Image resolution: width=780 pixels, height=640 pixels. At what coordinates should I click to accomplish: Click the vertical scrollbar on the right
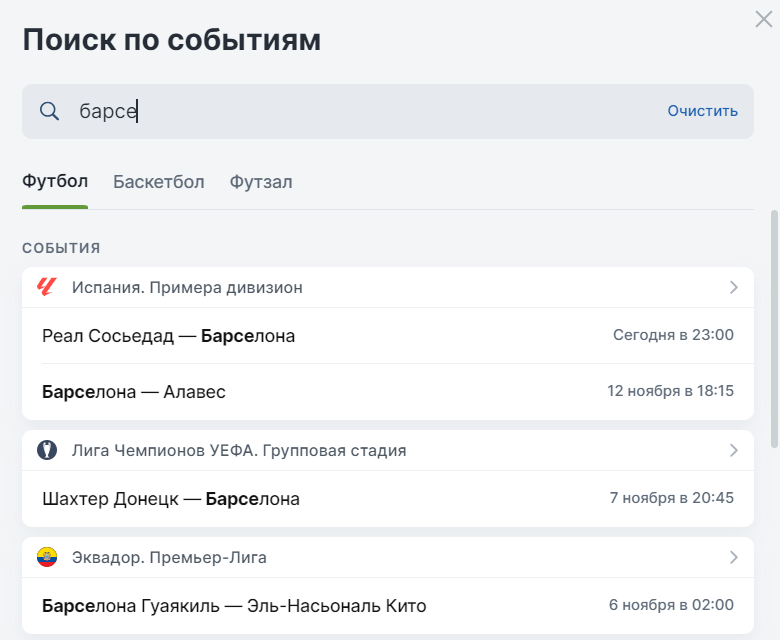pos(774,329)
